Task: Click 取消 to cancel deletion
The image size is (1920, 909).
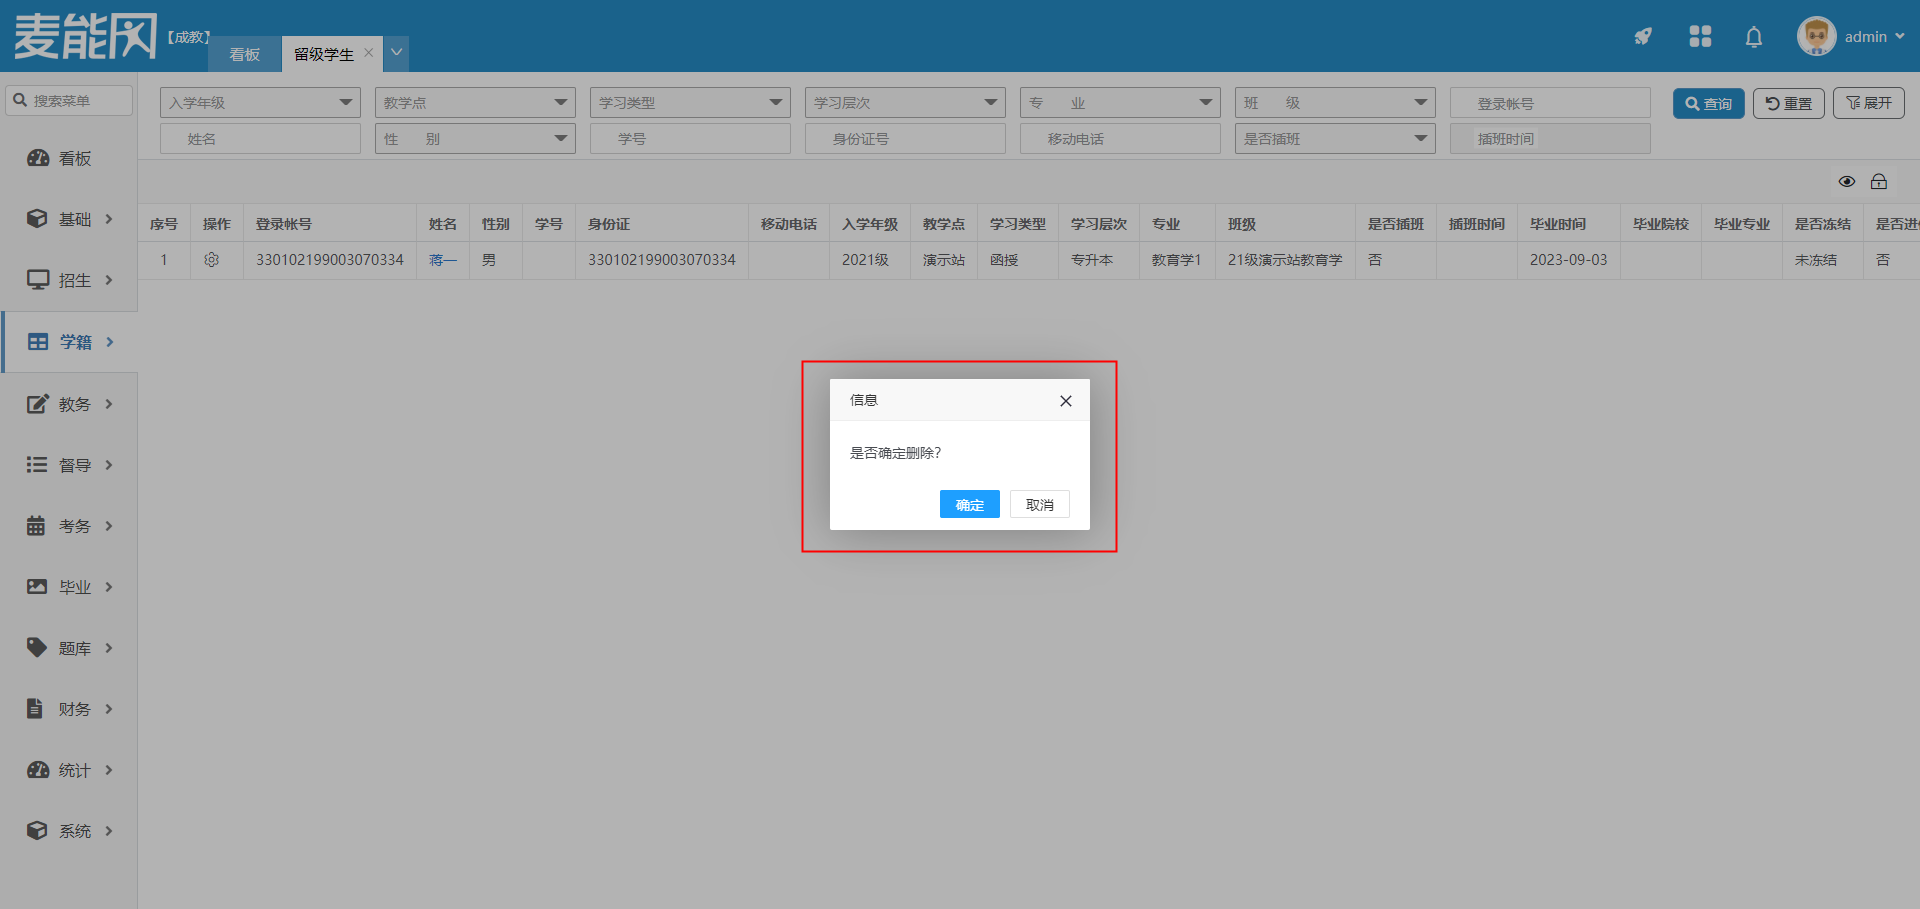Action: coord(1039,505)
